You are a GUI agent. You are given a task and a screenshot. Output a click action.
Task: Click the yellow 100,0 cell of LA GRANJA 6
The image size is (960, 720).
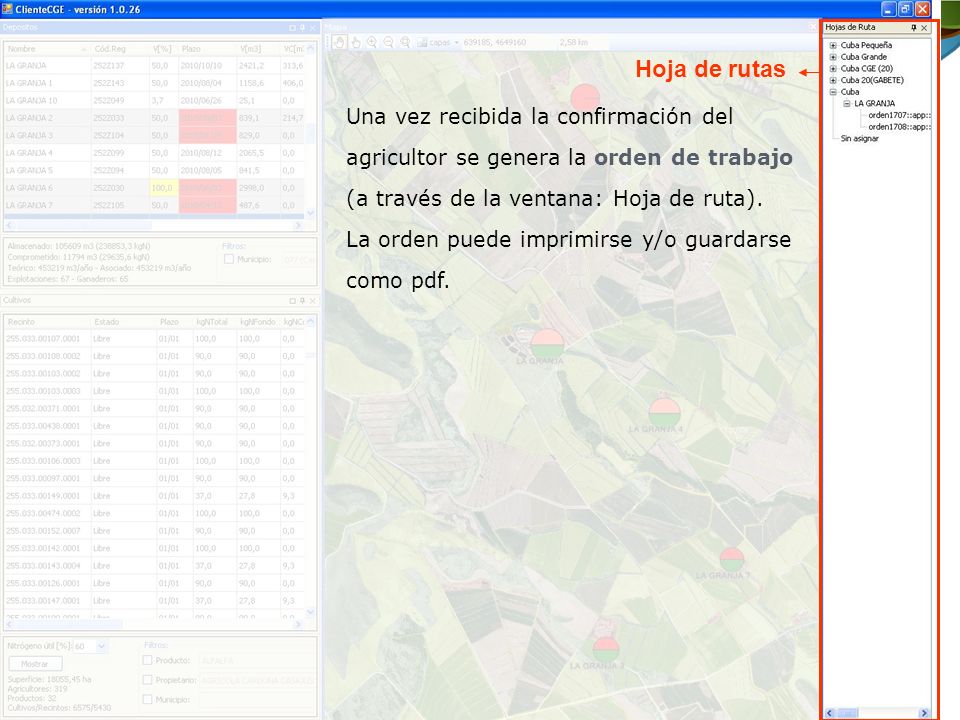pyautogui.click(x=164, y=188)
